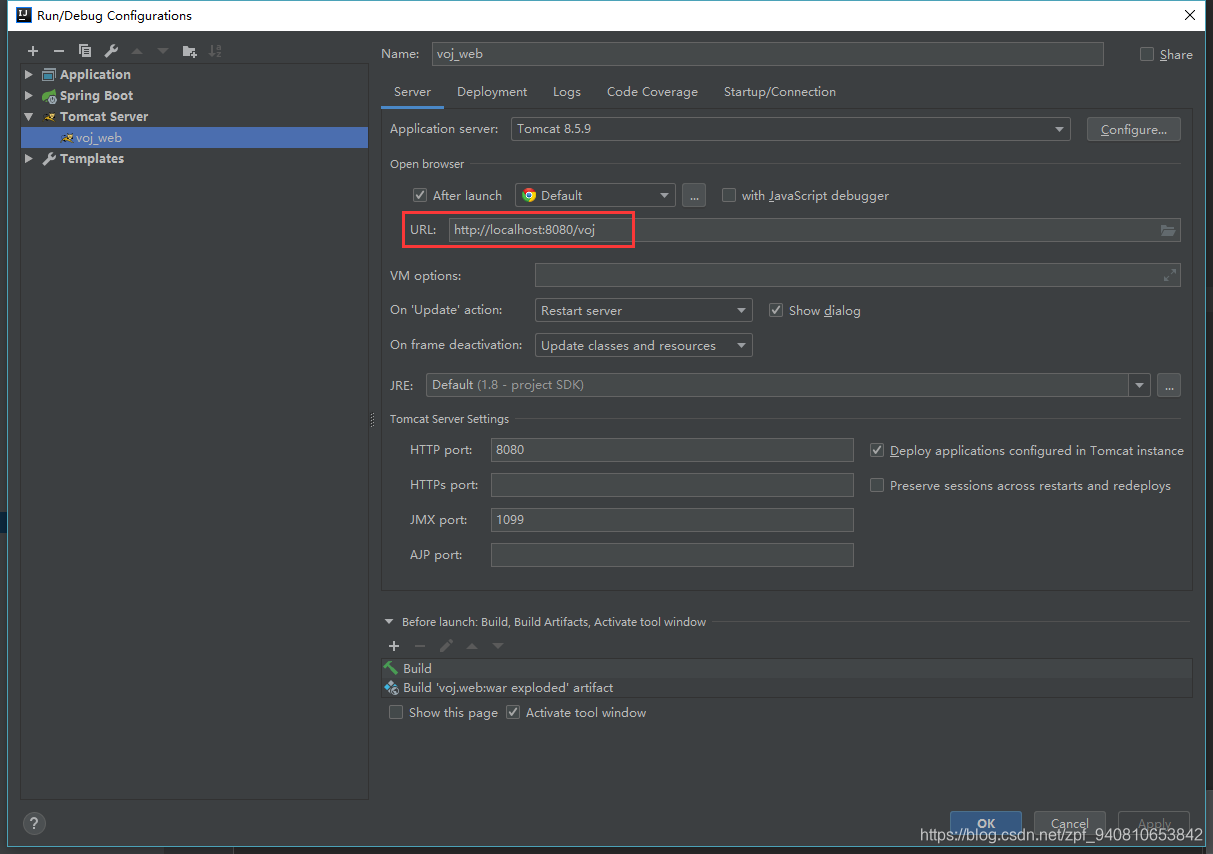This screenshot has width=1213, height=854.
Task: Click the HTTP port field
Action: click(672, 450)
